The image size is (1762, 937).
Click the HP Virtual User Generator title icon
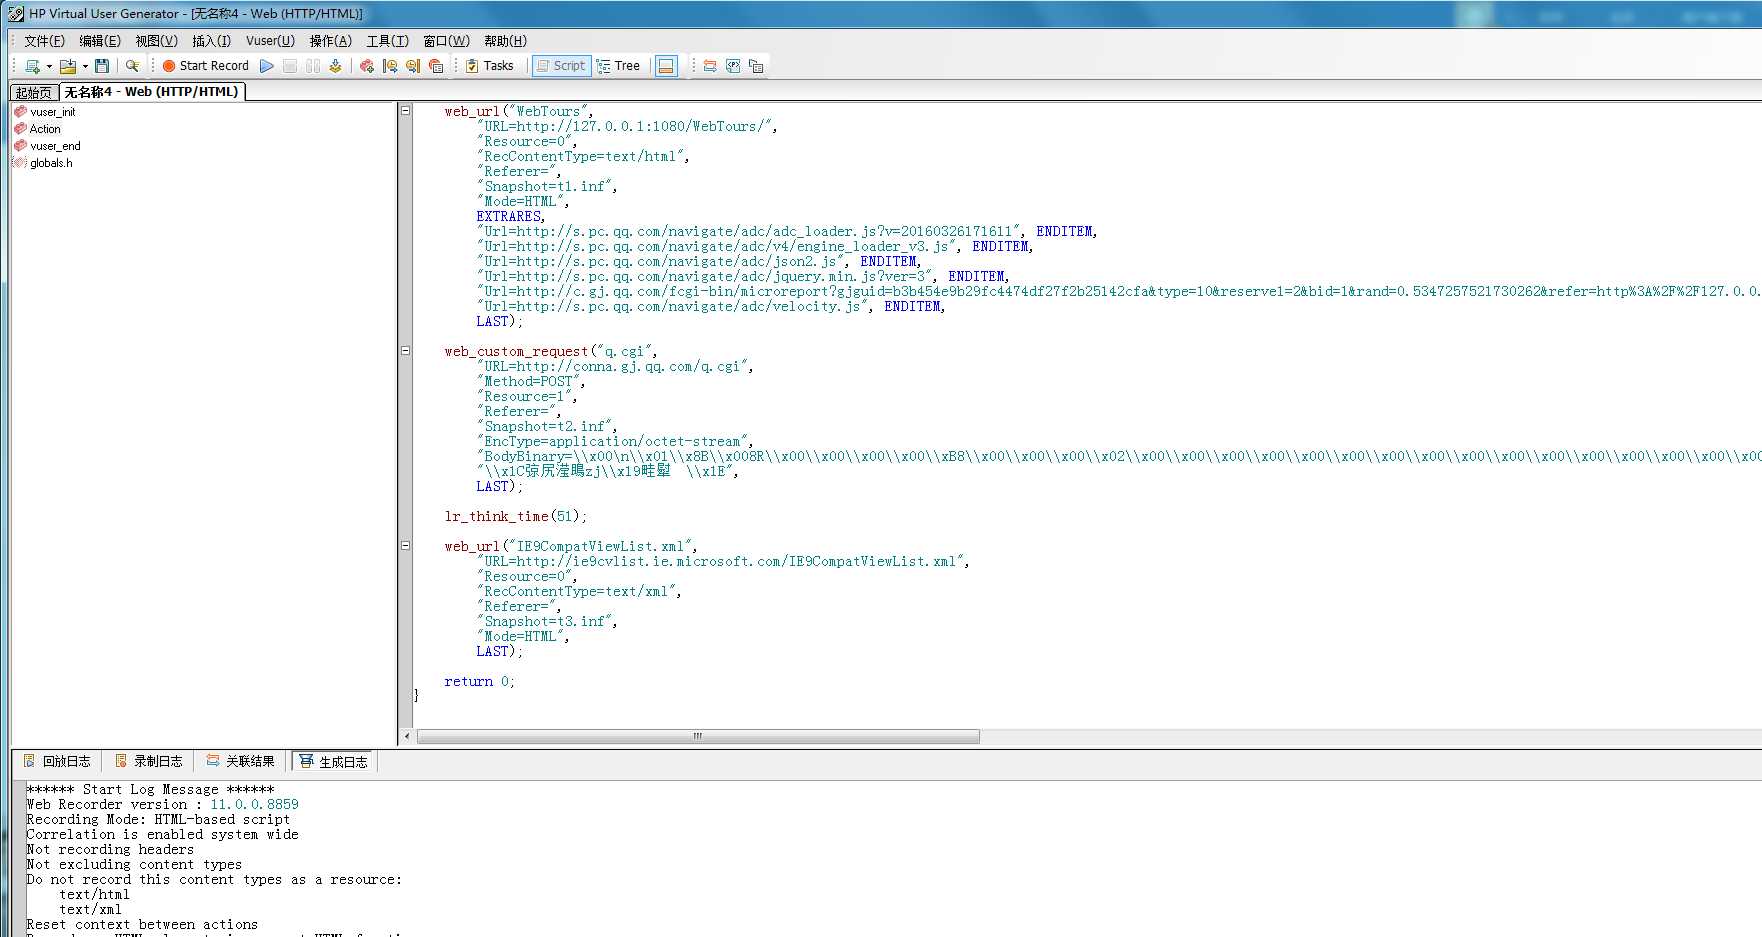pos(16,14)
